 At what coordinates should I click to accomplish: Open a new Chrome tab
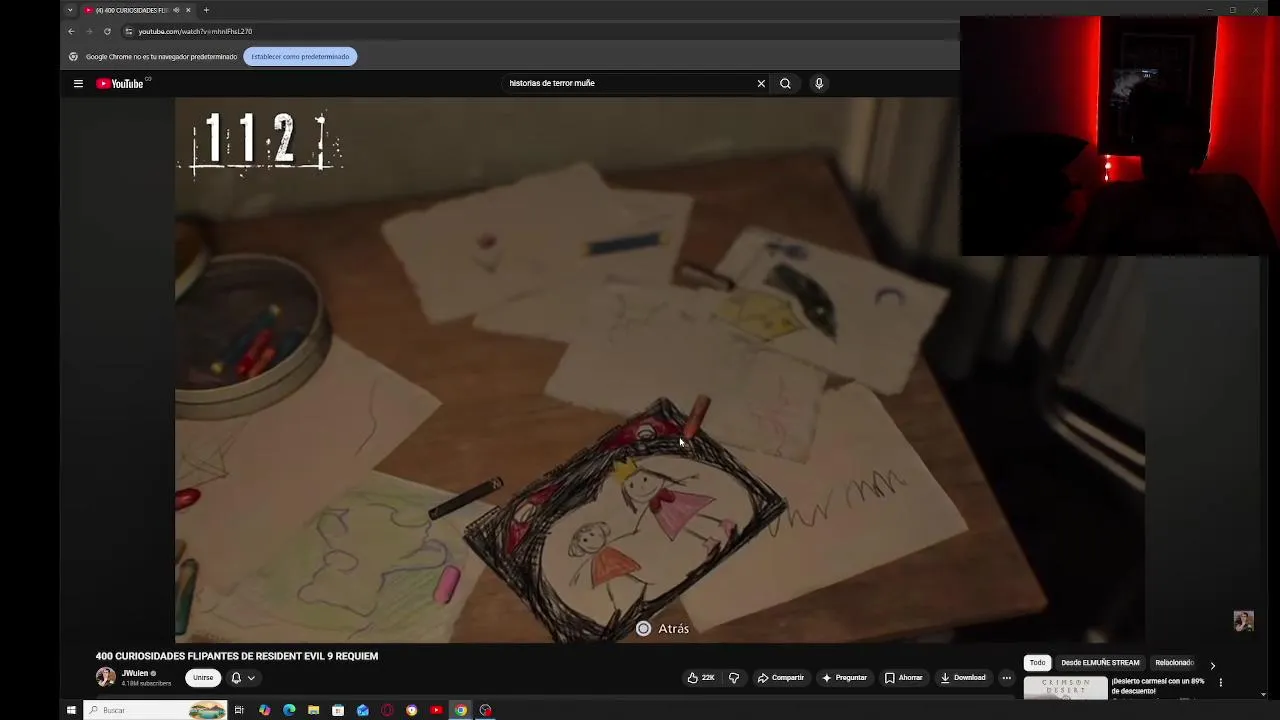coord(206,10)
